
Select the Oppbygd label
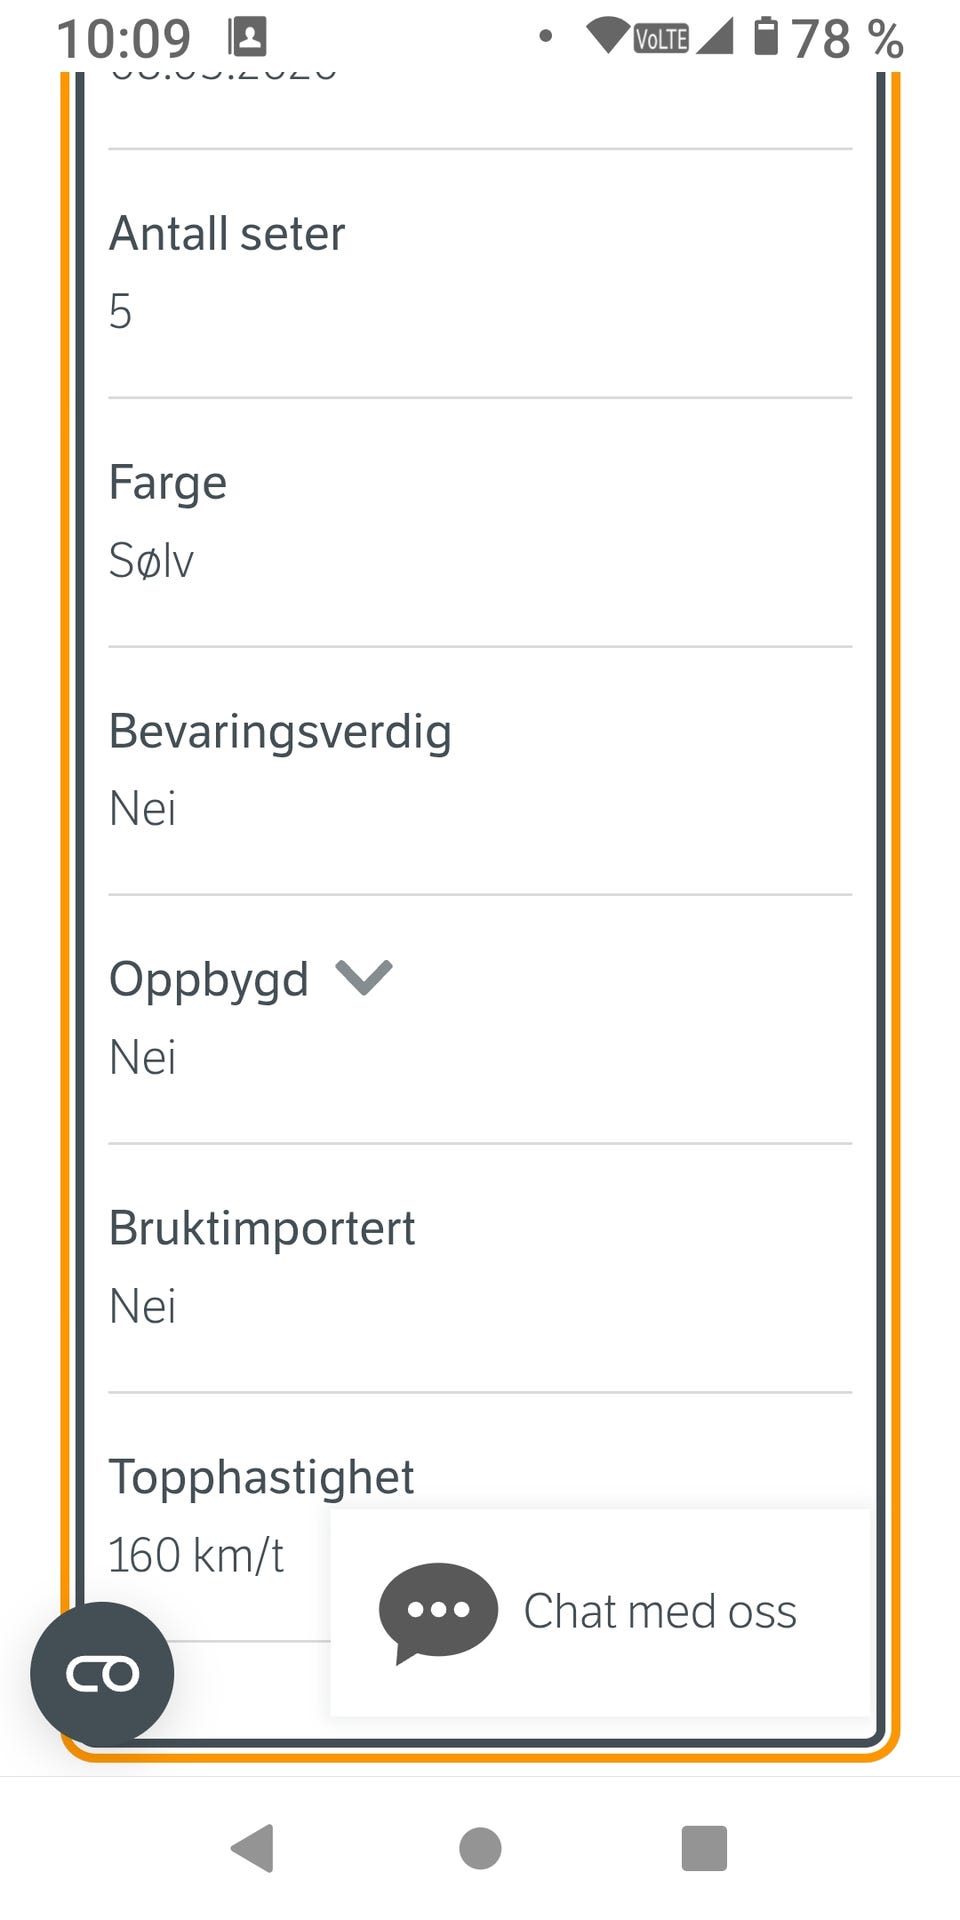pos(209,979)
